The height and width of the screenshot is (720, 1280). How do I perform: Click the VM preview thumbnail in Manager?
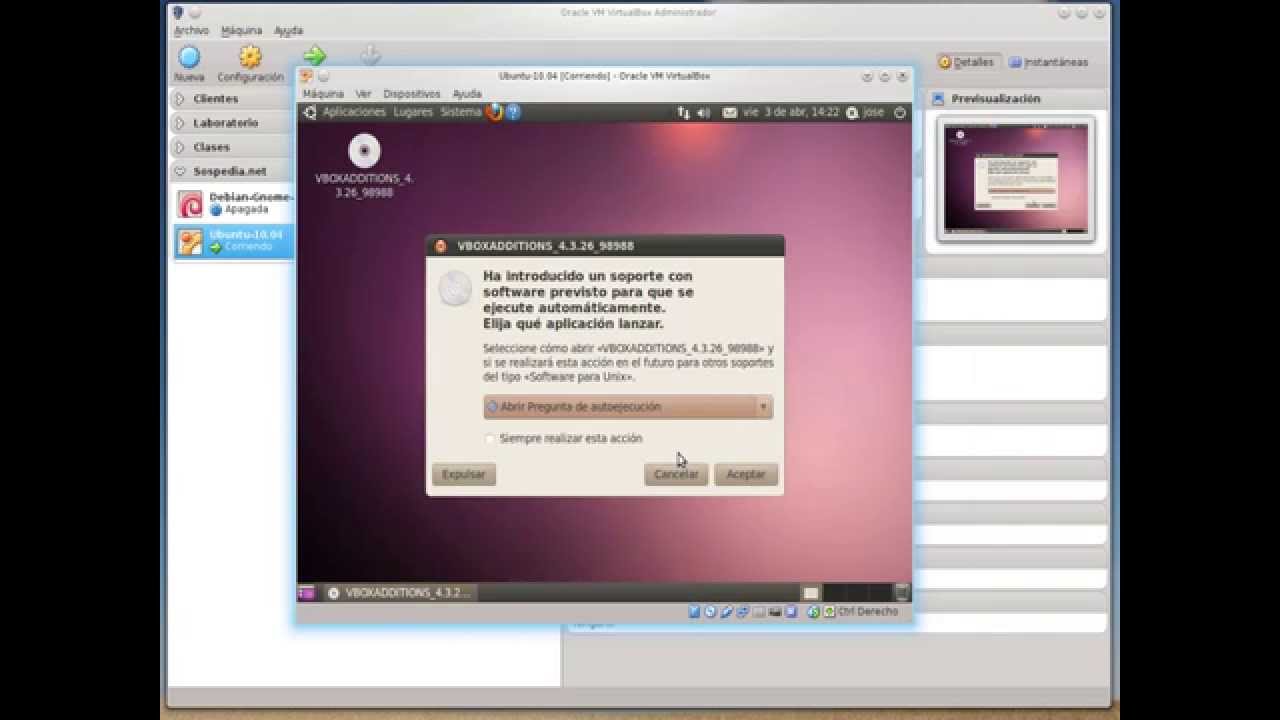[x=1015, y=179]
